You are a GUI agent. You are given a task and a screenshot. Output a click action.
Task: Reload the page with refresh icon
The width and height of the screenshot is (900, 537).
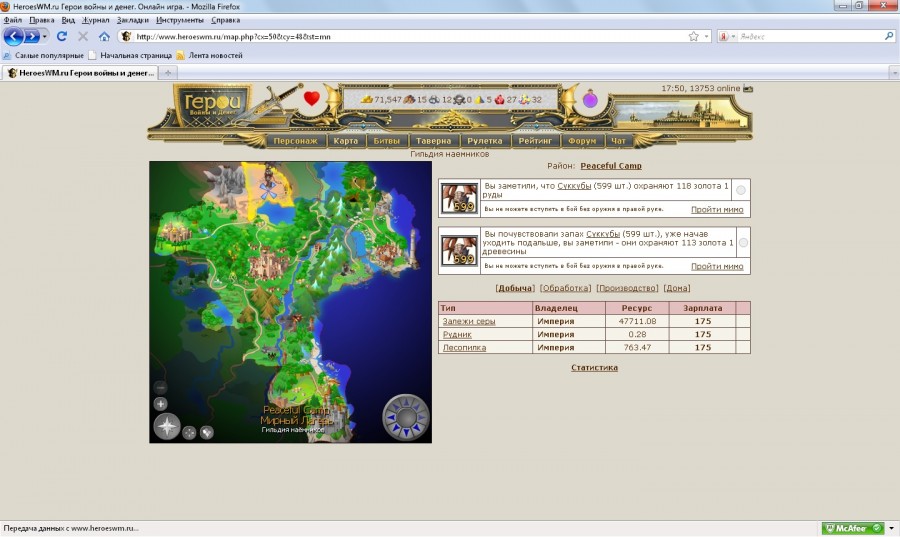62,36
